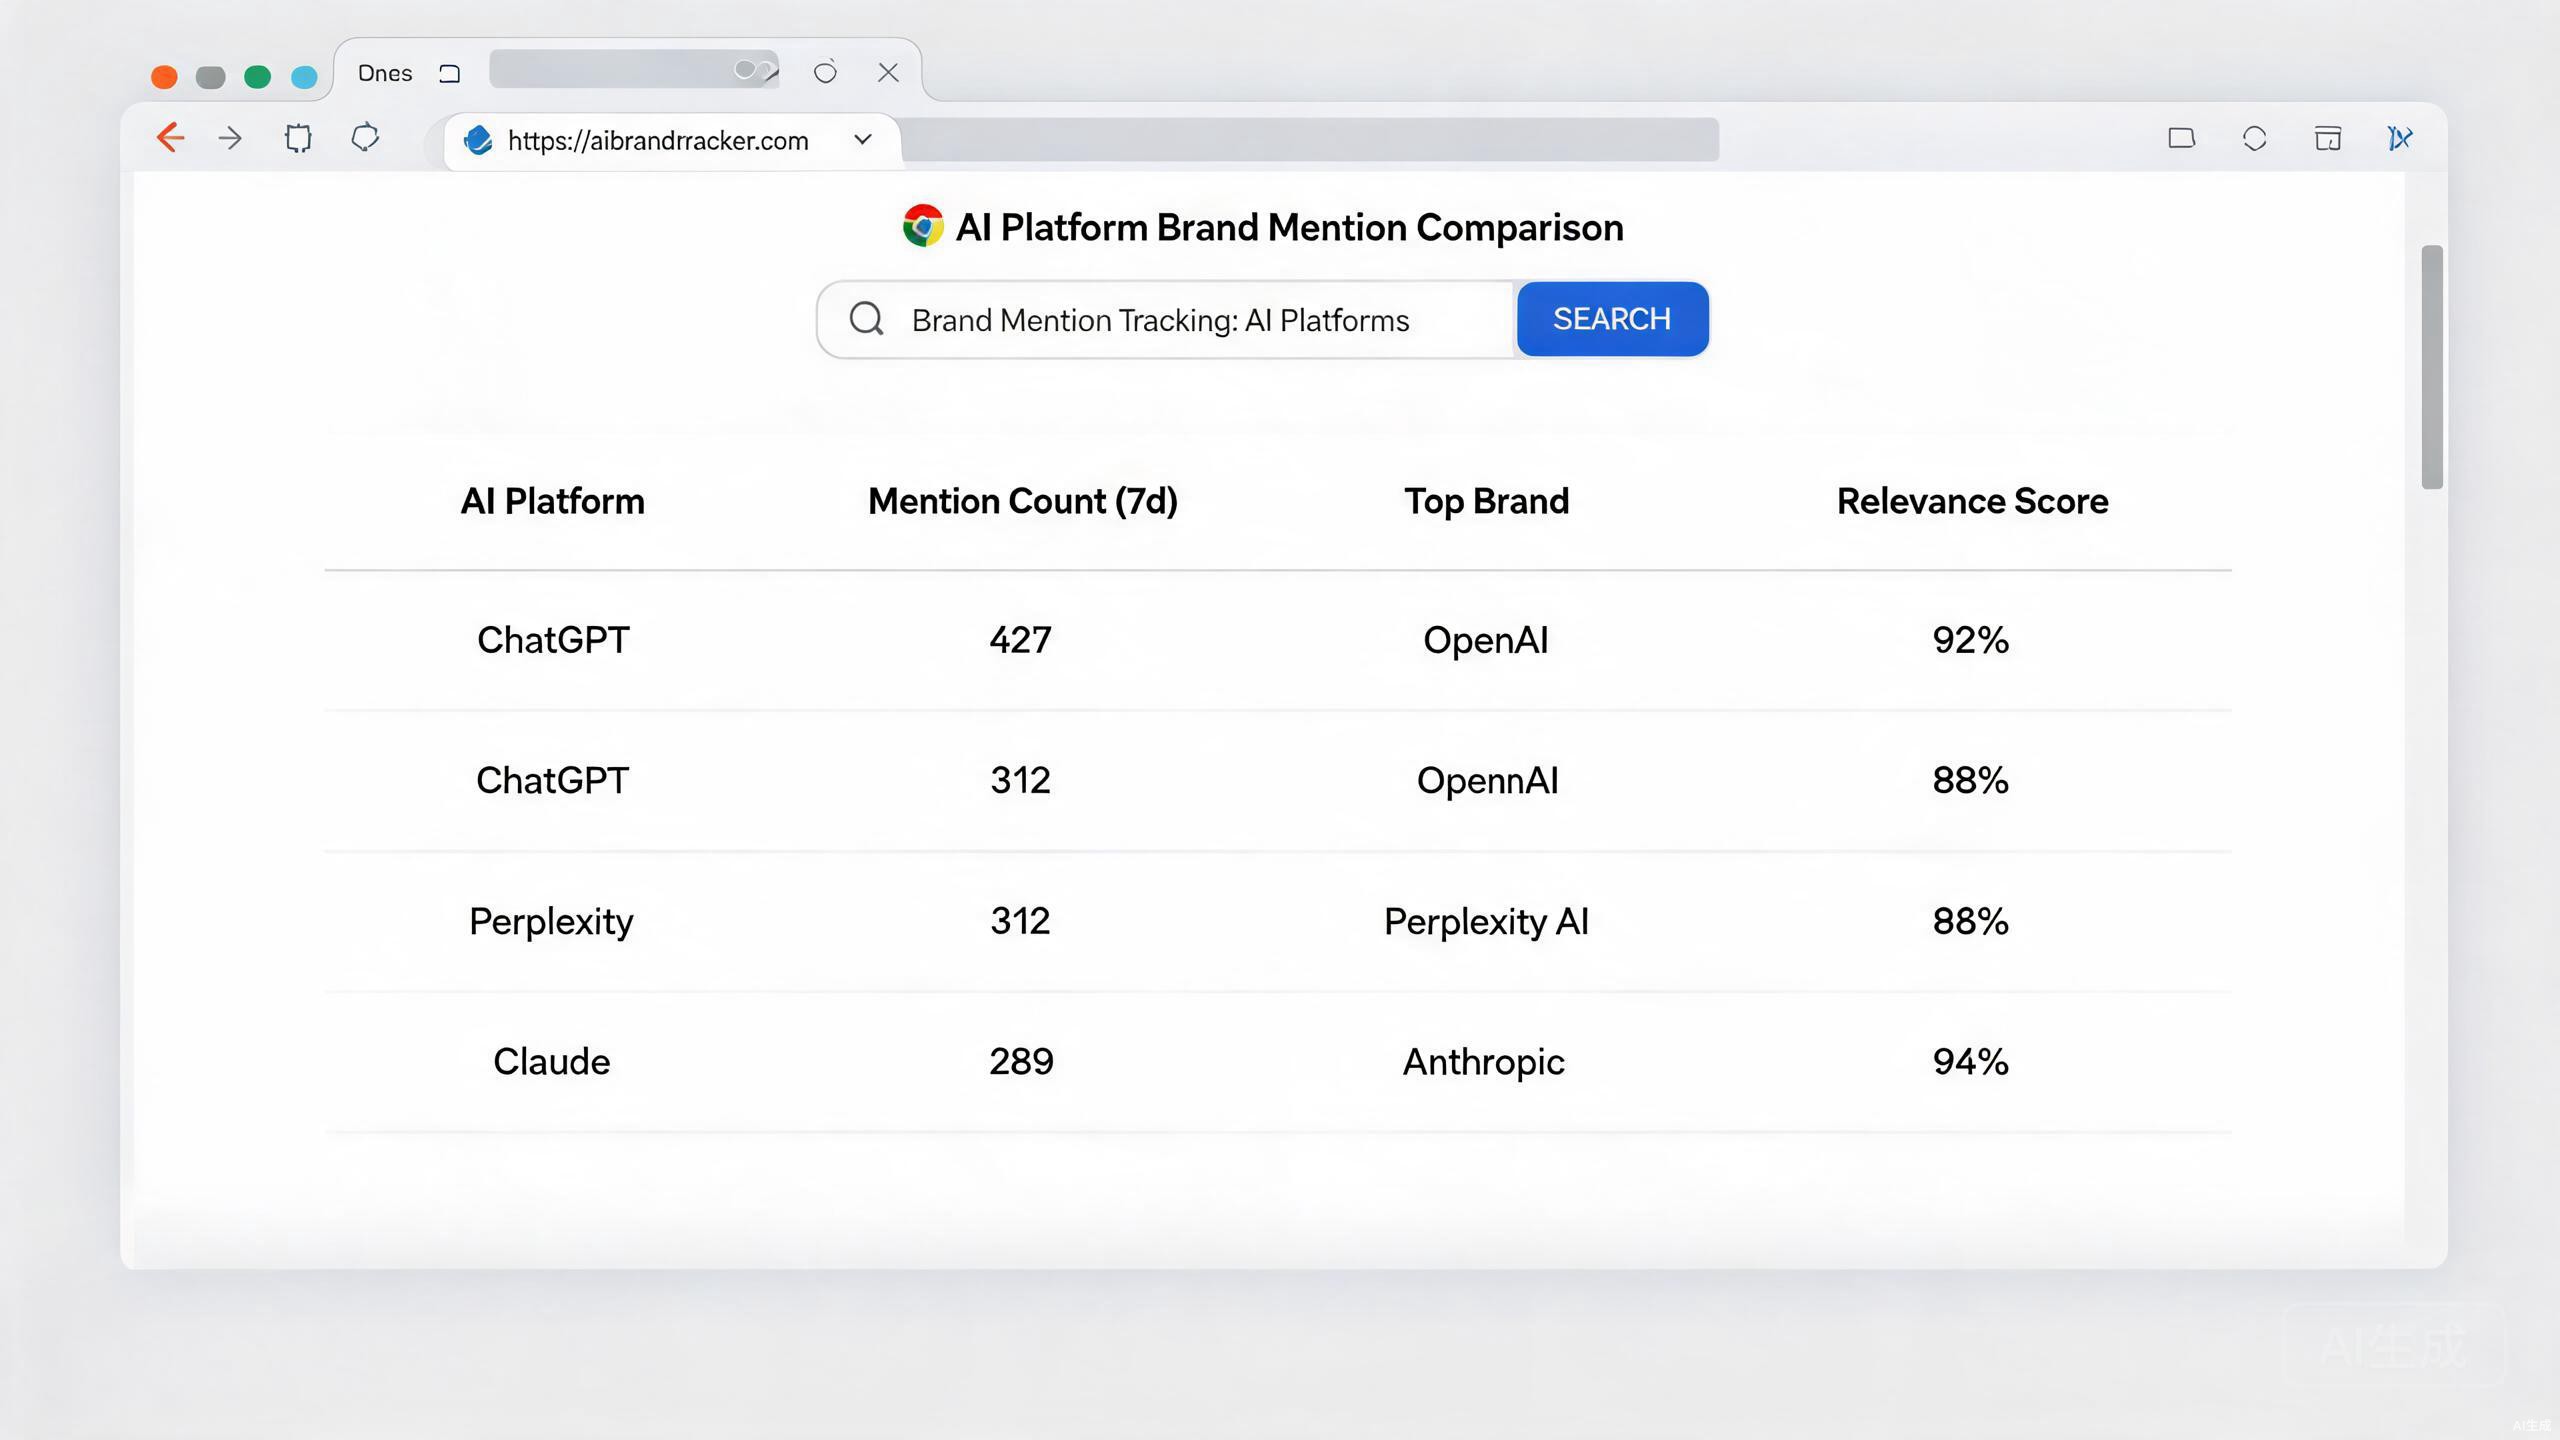The image size is (2560, 1440).
Task: Select the OpenAI brand in the 427 row
Action: 1486,640
